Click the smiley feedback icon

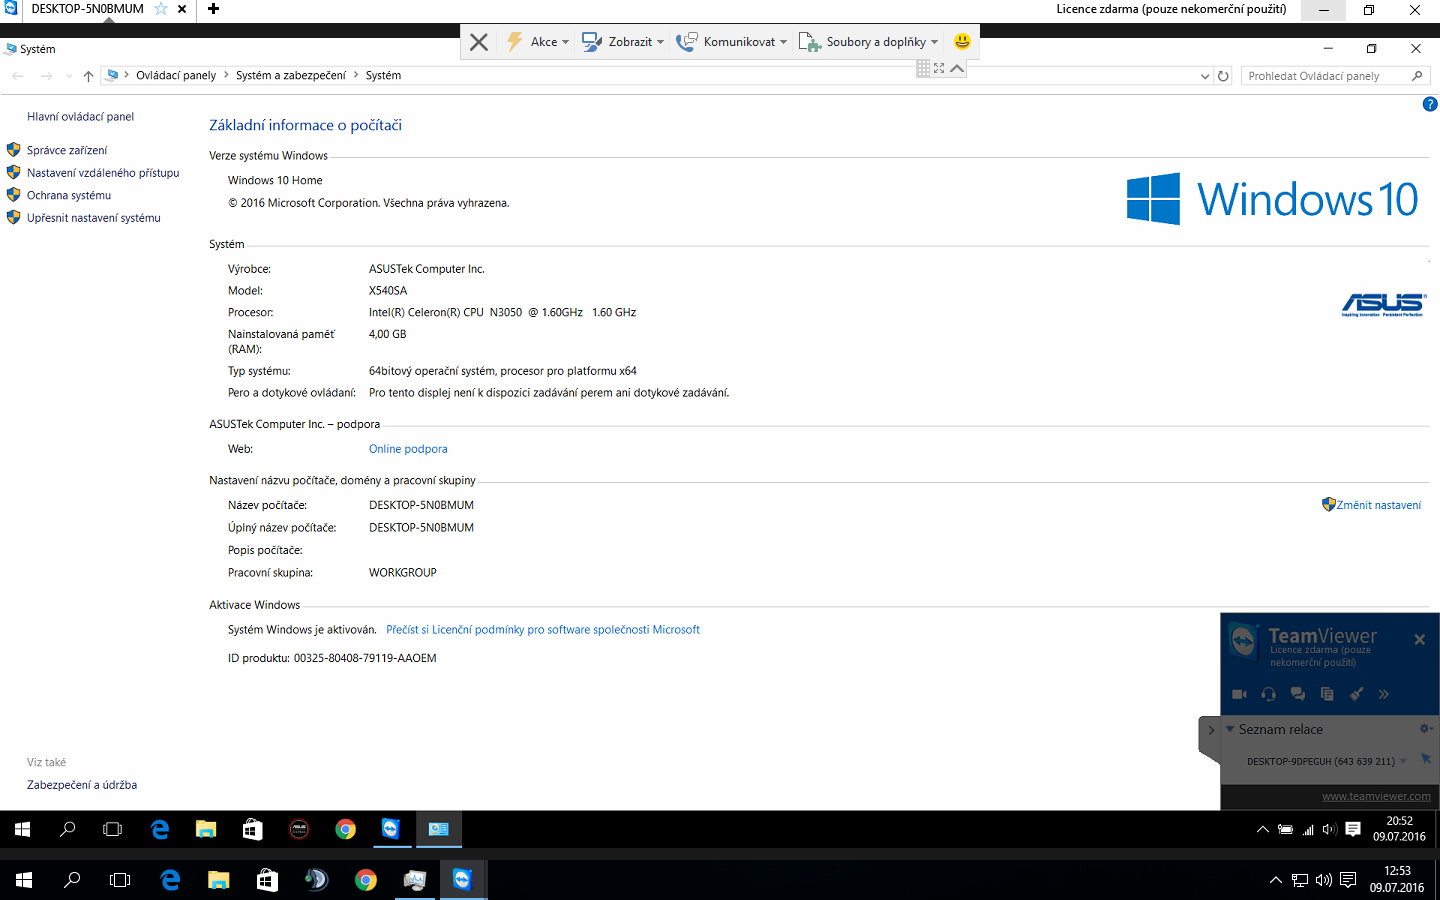pyautogui.click(x=962, y=41)
